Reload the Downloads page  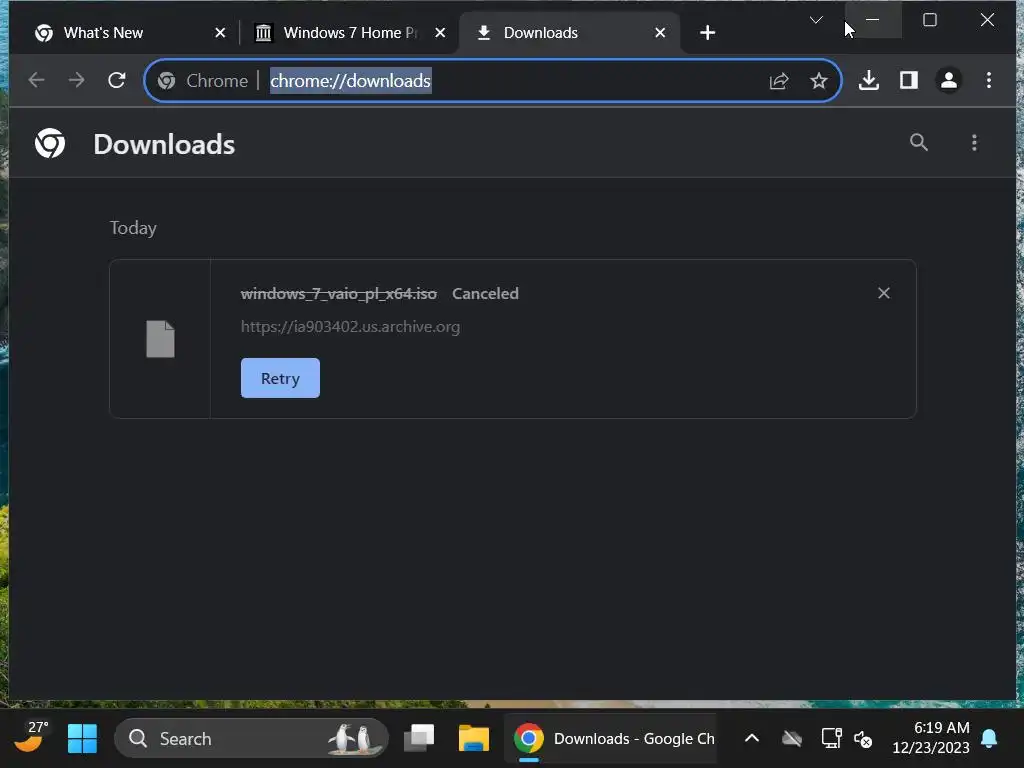[117, 80]
